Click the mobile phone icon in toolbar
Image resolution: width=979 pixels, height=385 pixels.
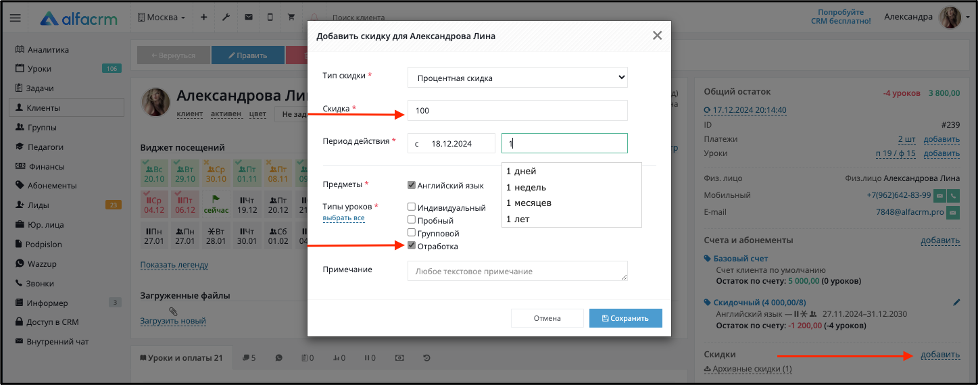270,17
